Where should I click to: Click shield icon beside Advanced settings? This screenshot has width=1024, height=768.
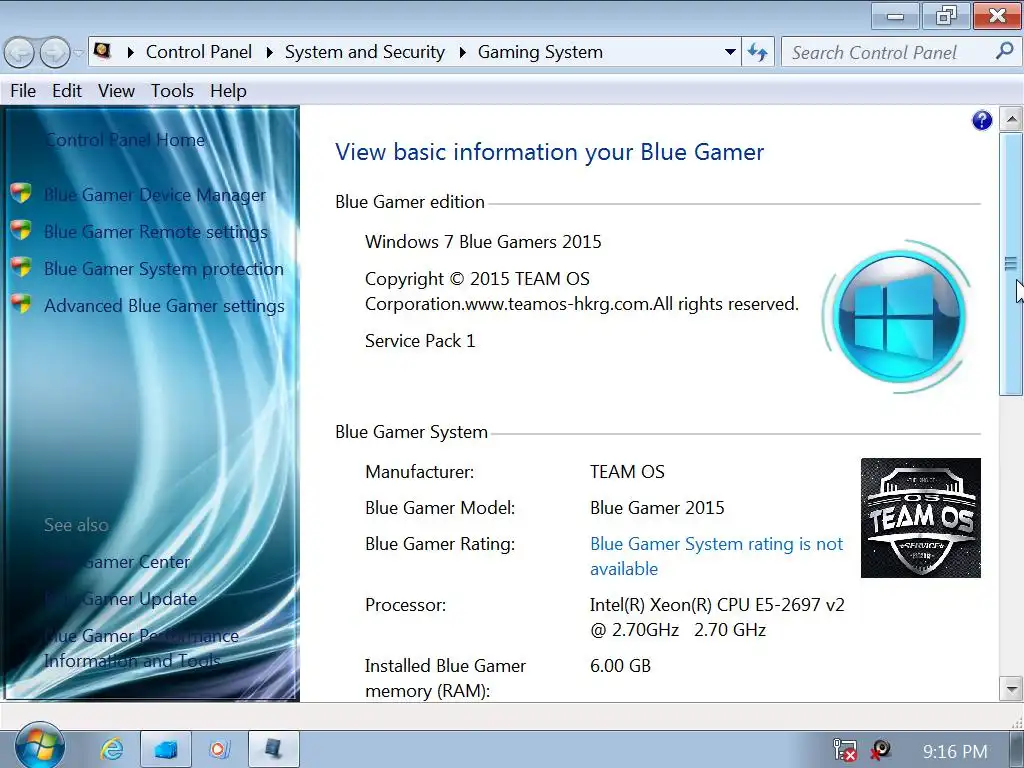(21, 304)
